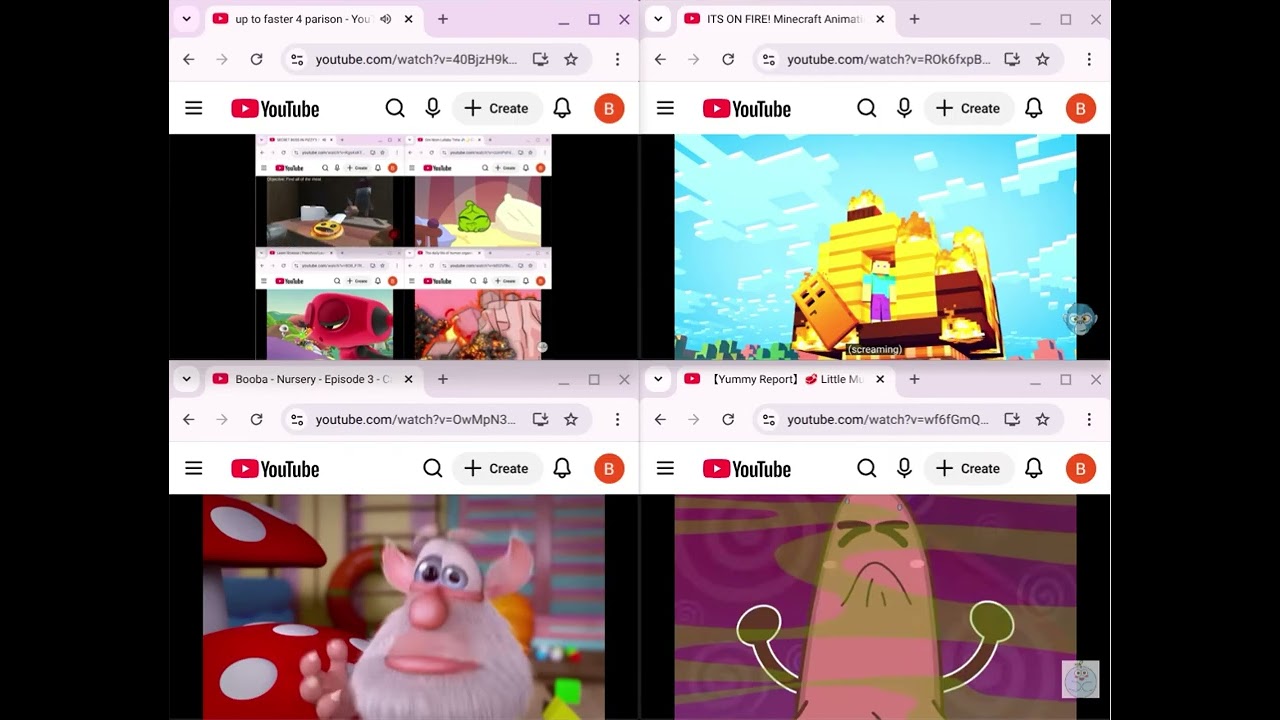Screen dimensions: 1280x720
Task: Bookmark the Yummy Report page with star
Action: click(1042, 419)
